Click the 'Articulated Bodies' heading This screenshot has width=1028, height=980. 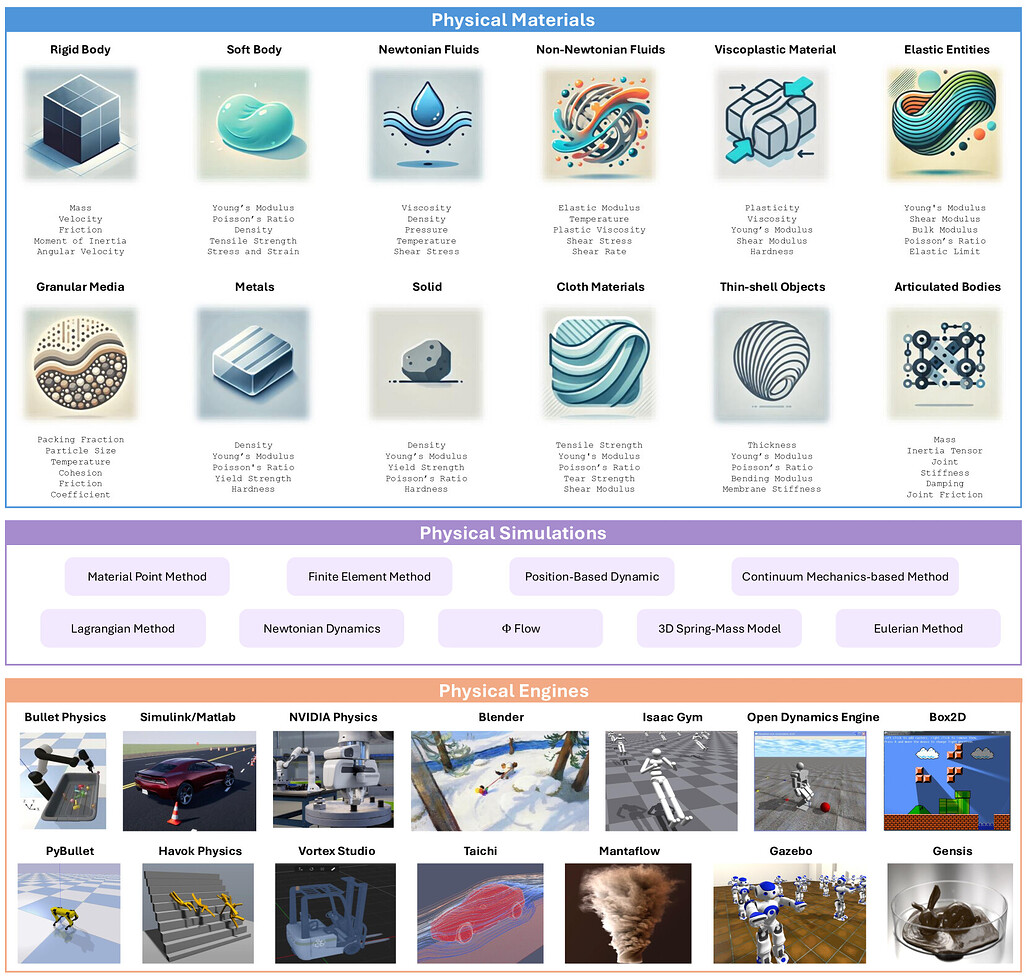(947, 287)
